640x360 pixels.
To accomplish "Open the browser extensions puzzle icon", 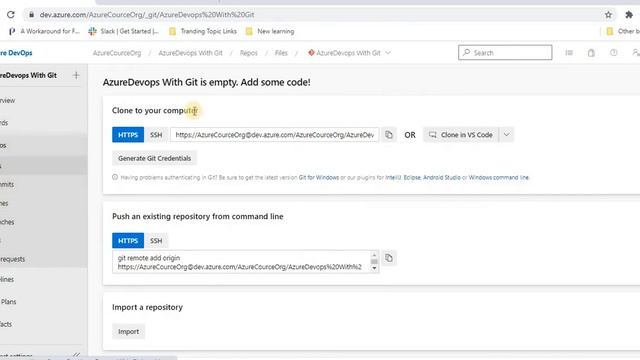I will [x=629, y=15].
